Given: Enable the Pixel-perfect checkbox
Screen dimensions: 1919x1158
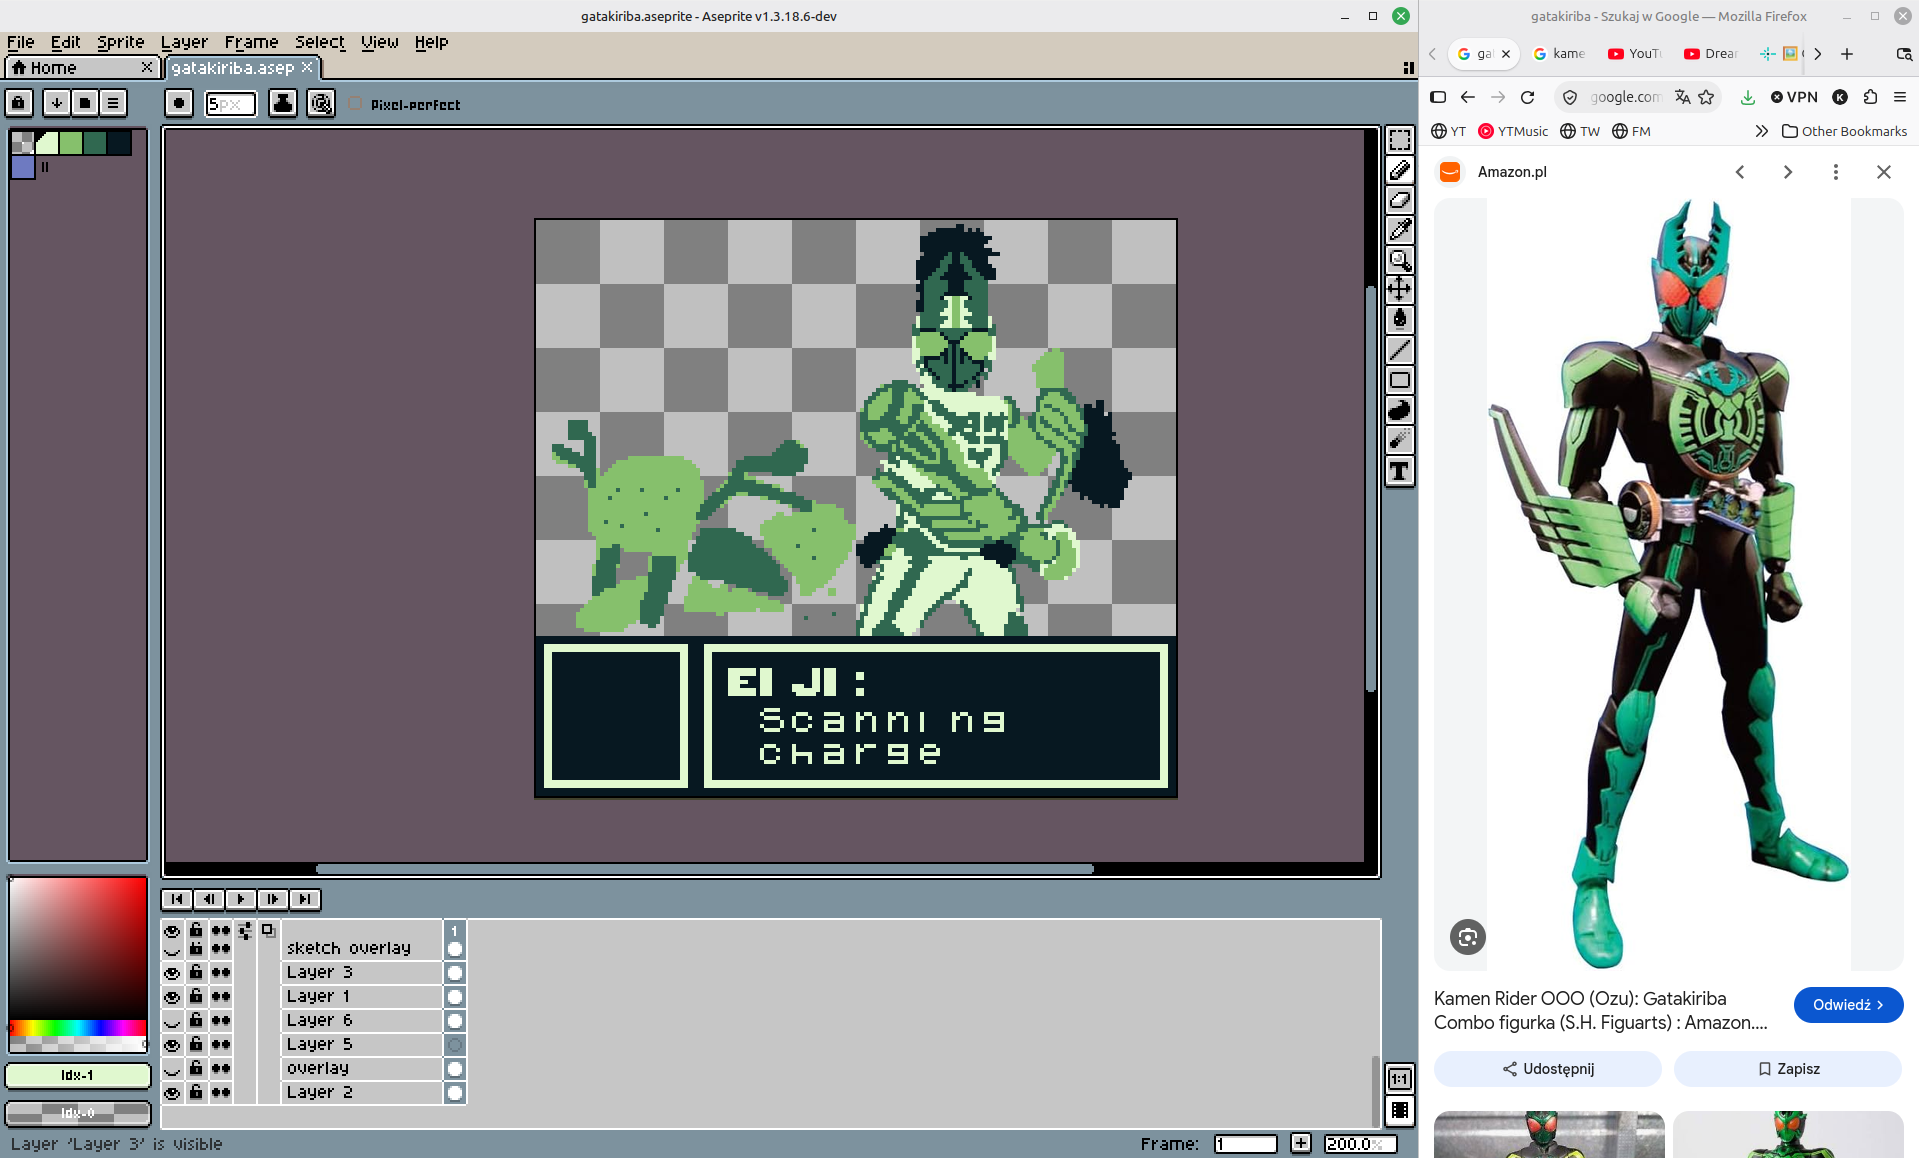Looking at the screenshot, I should pyautogui.click(x=355, y=104).
